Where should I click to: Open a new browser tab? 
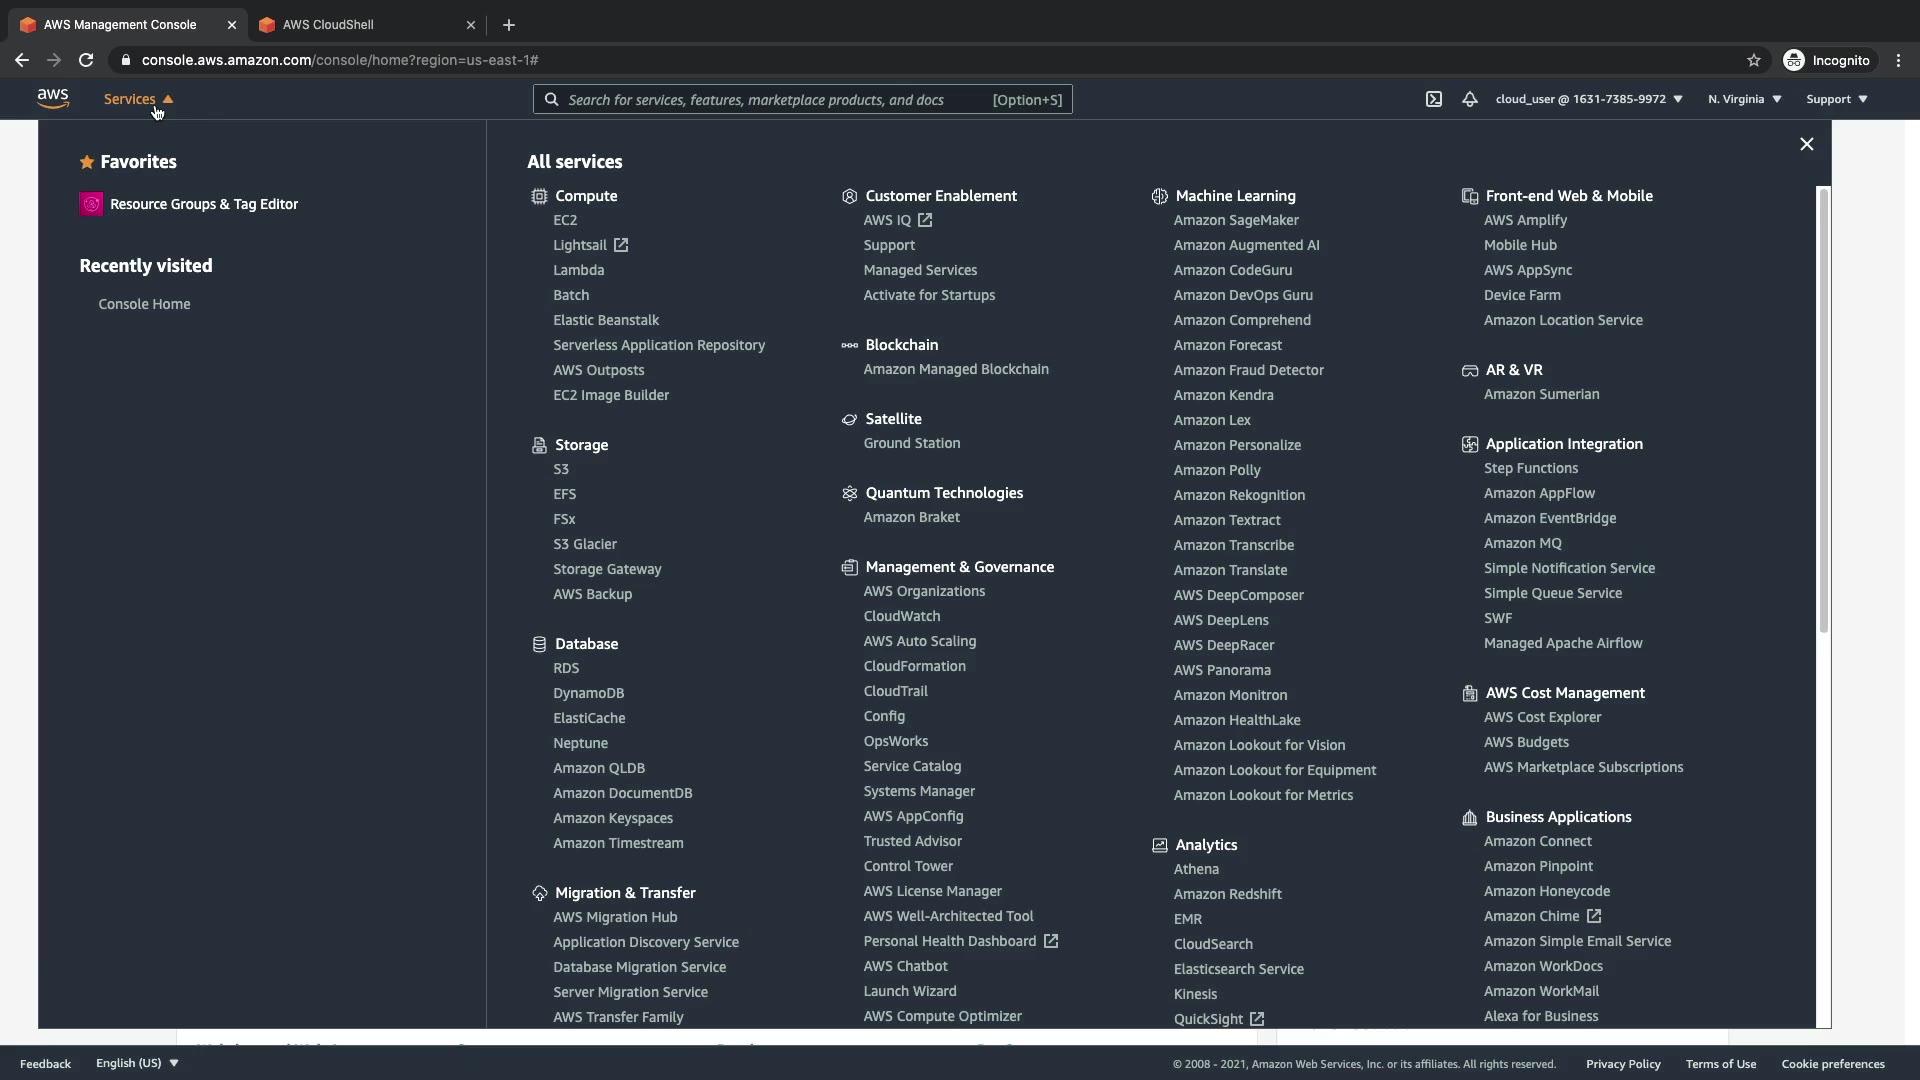(508, 25)
